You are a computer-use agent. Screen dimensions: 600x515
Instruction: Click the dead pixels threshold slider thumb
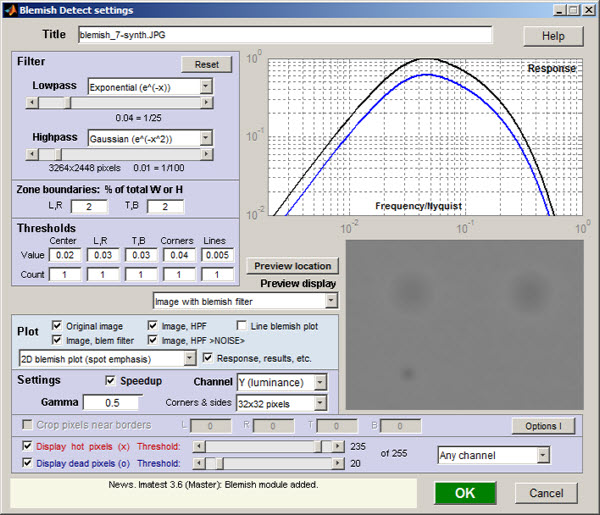[220, 464]
